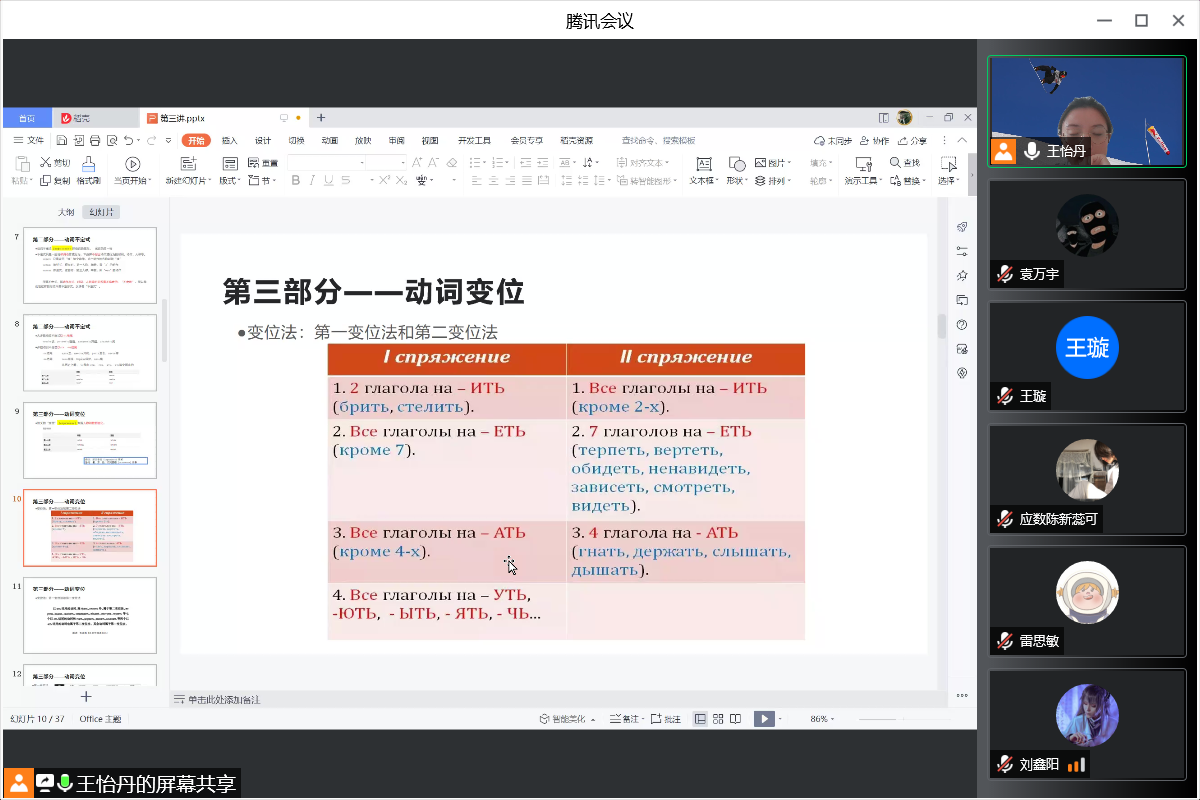Viewport: 1200px width, 800px height.
Task: Click the Print icon in the quick access toolbar
Action: coord(96,141)
